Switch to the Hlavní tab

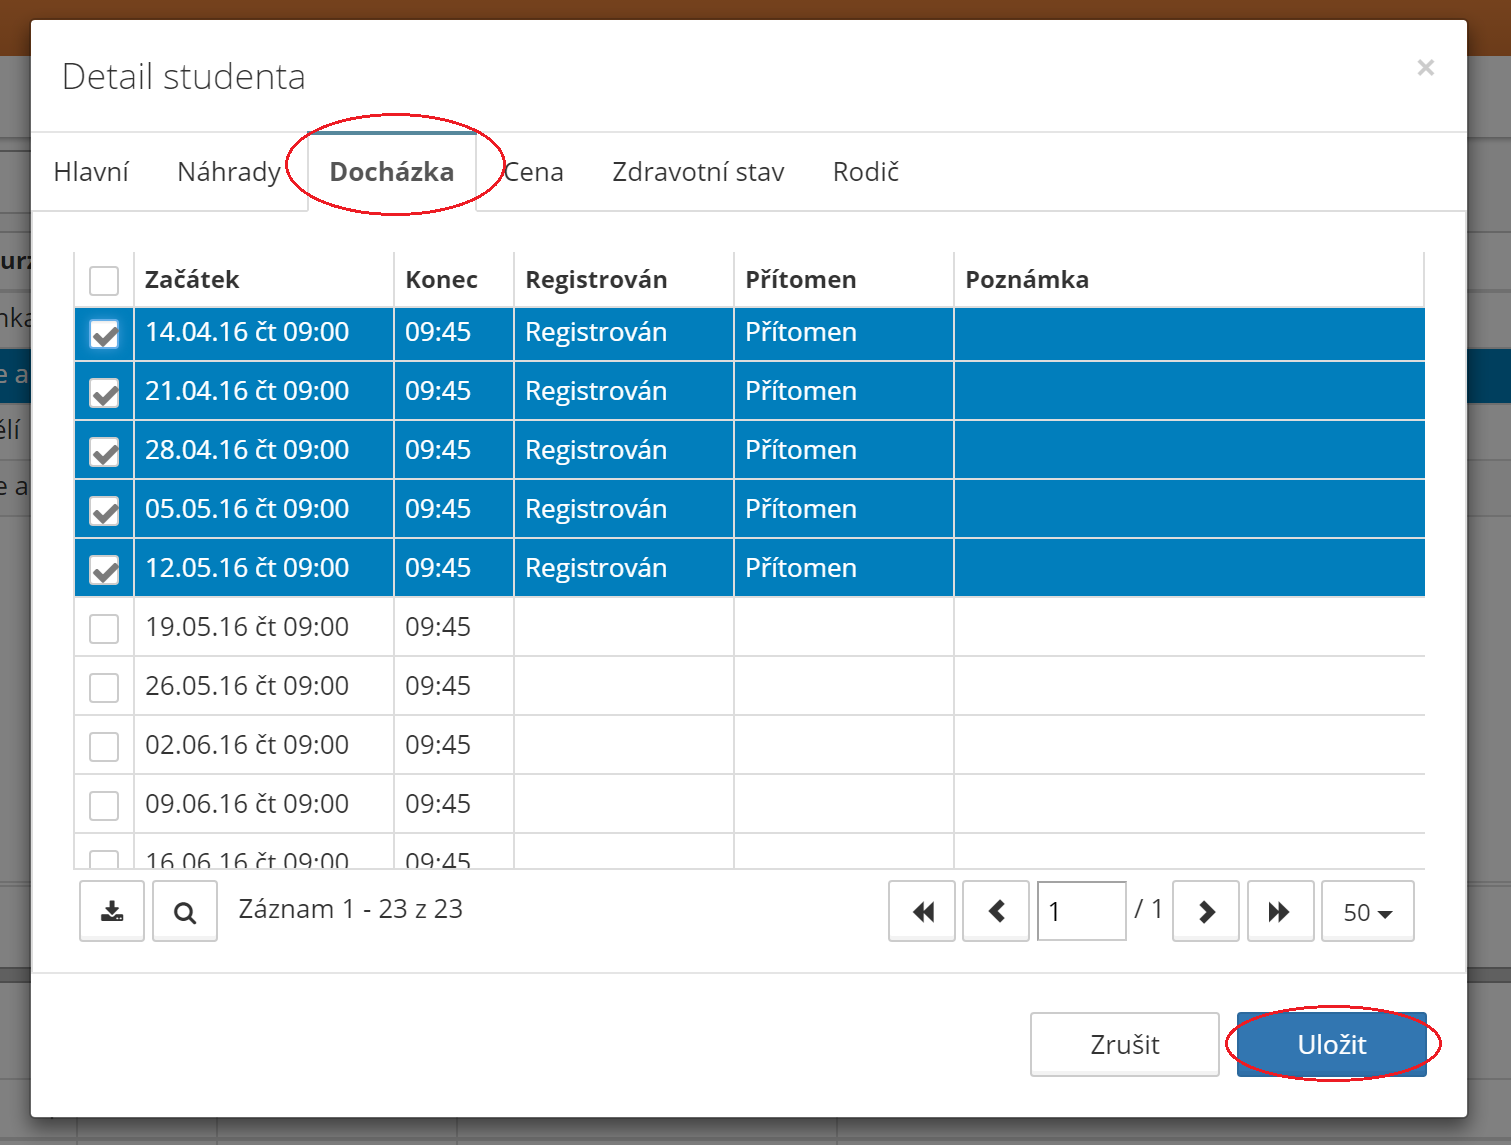pyautogui.click(x=91, y=172)
